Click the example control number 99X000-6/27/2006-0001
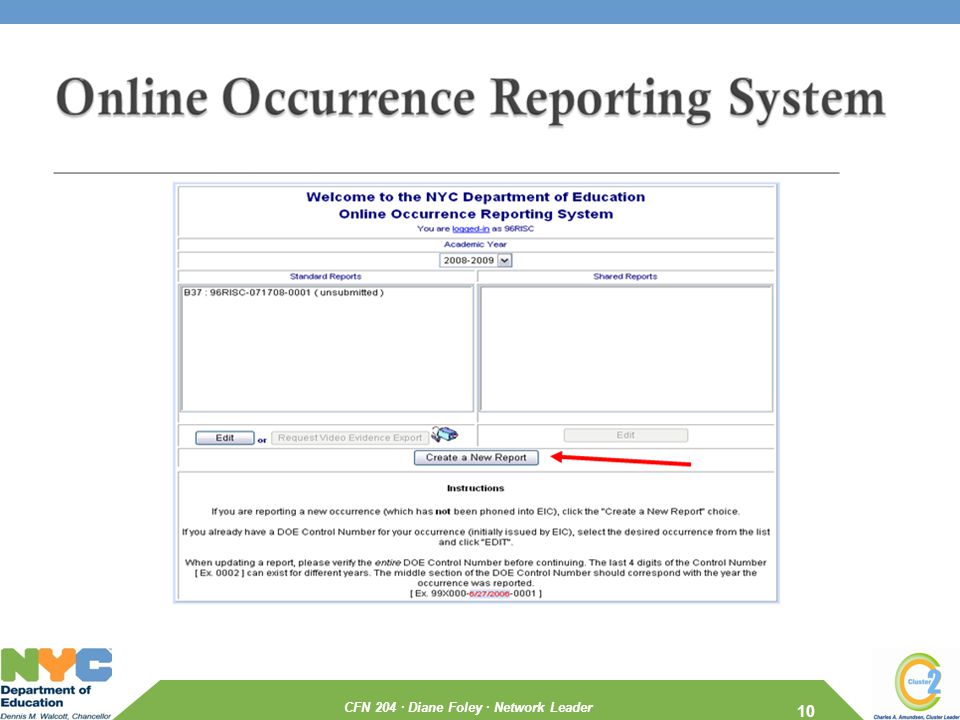Viewport: 960px width, 720px height. [476, 594]
